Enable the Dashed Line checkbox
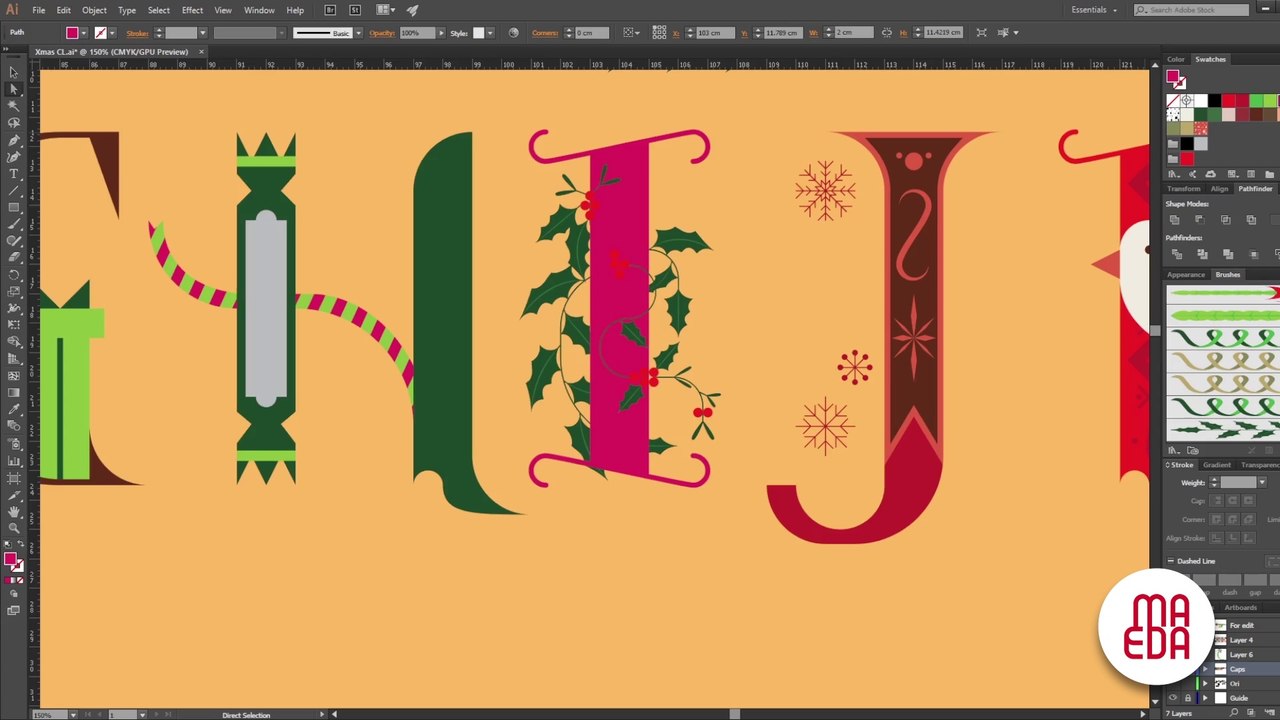This screenshot has height=720, width=1280. [1171, 561]
